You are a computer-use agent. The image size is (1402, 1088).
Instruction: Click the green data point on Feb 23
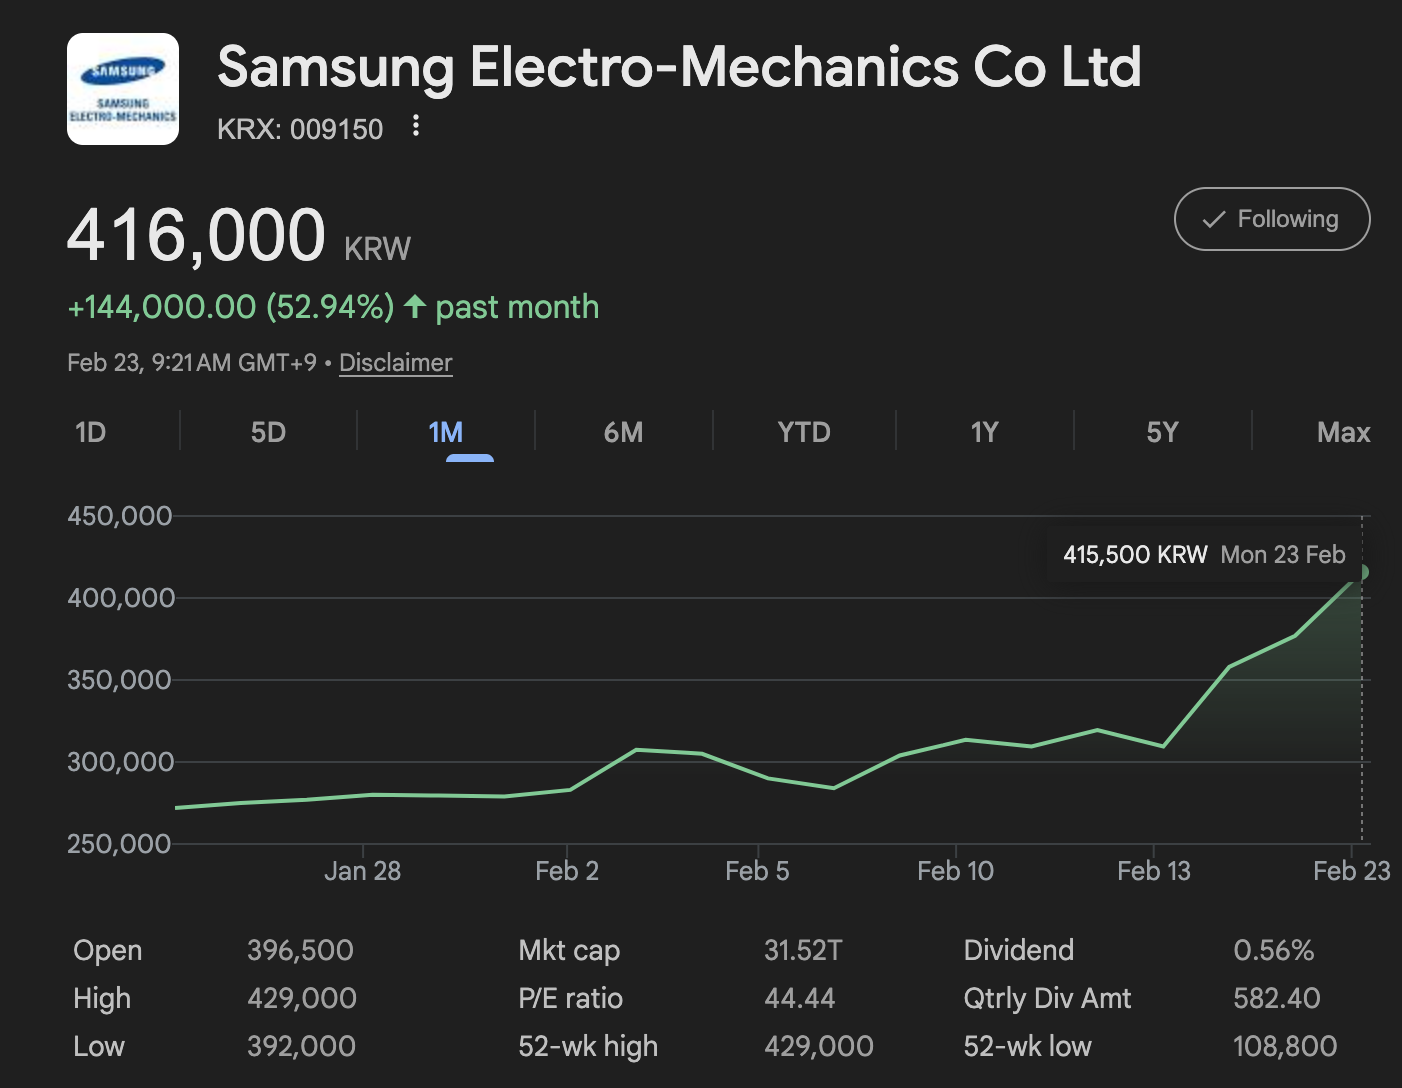(x=1361, y=573)
